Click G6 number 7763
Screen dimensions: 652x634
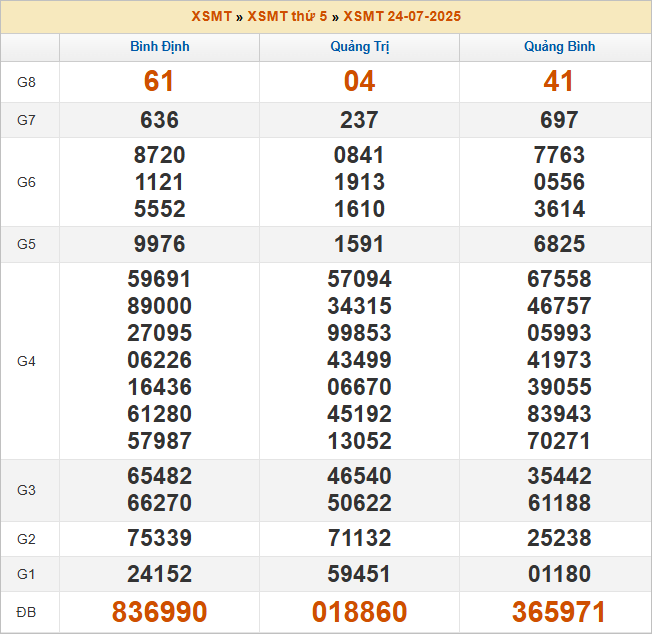[x=559, y=155]
